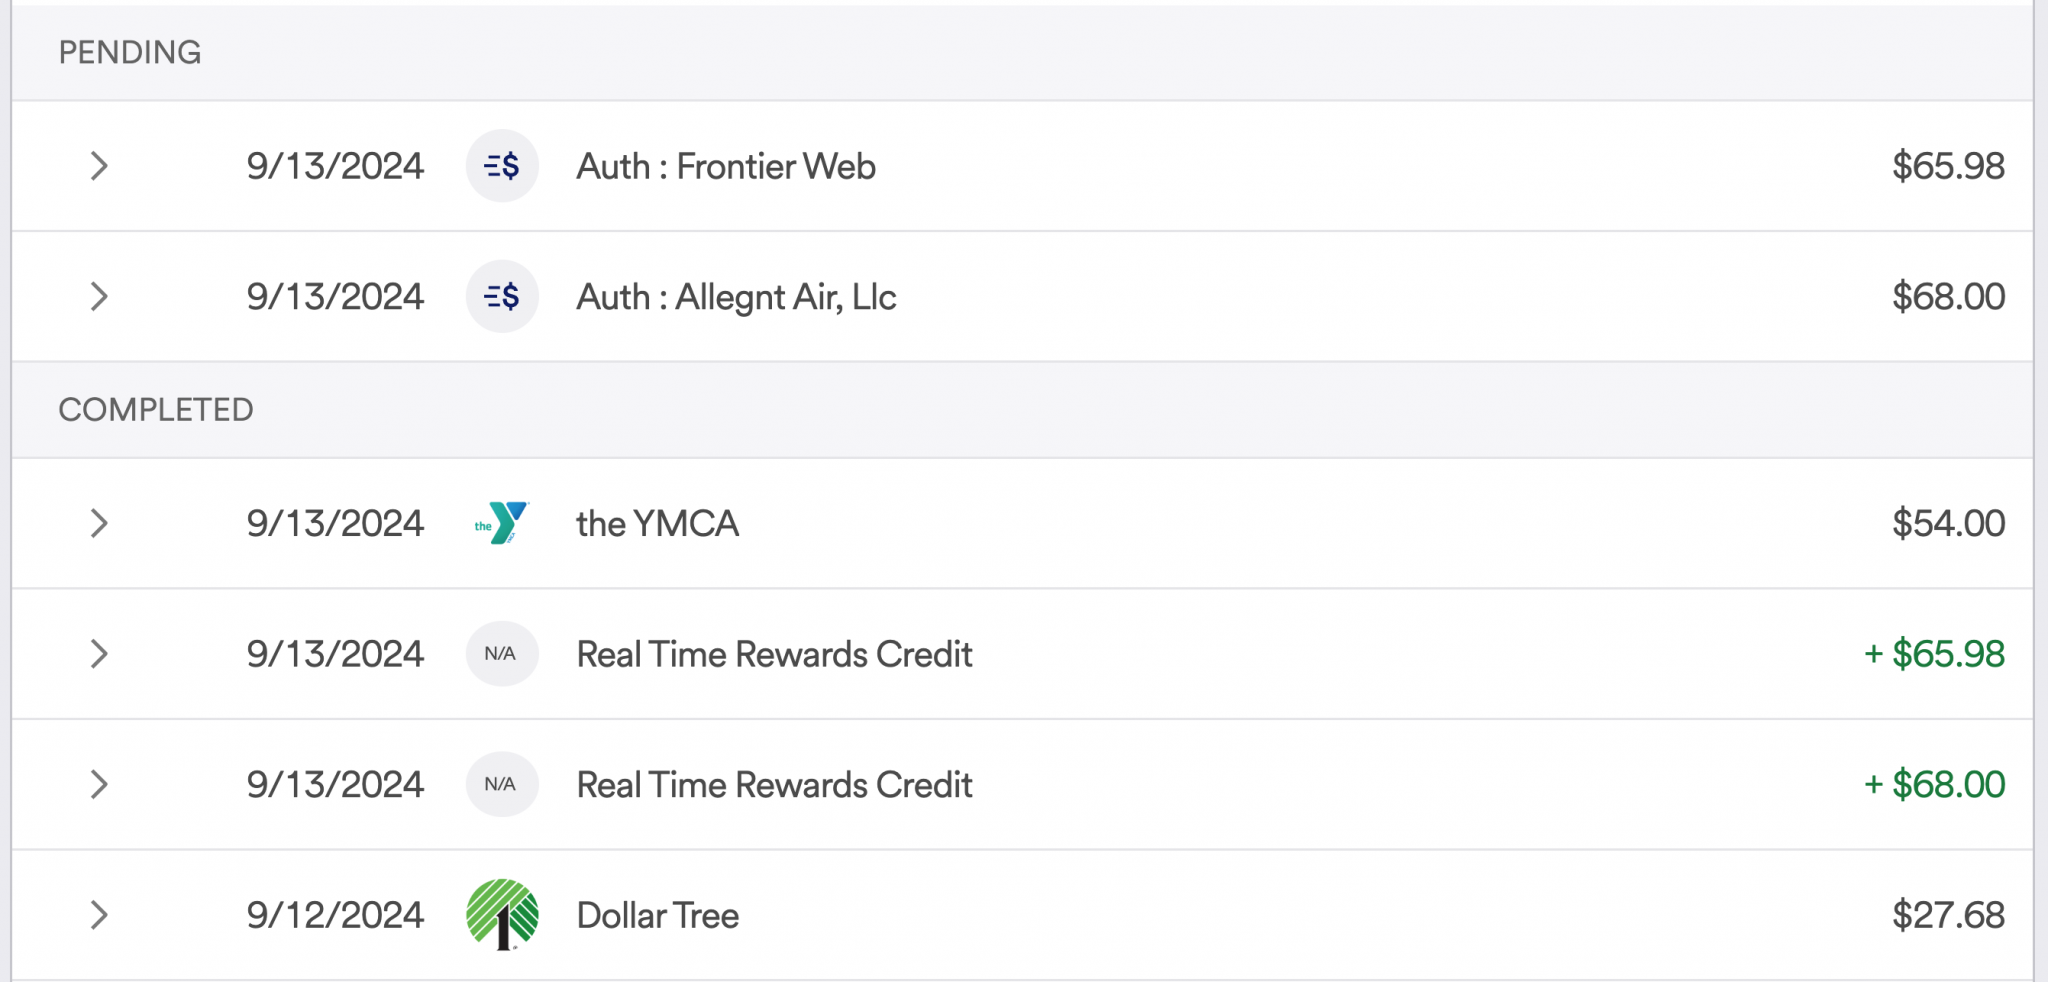Image resolution: width=2048 pixels, height=982 pixels.
Task: Expand the YMCA transaction row chevron
Action: 99,523
